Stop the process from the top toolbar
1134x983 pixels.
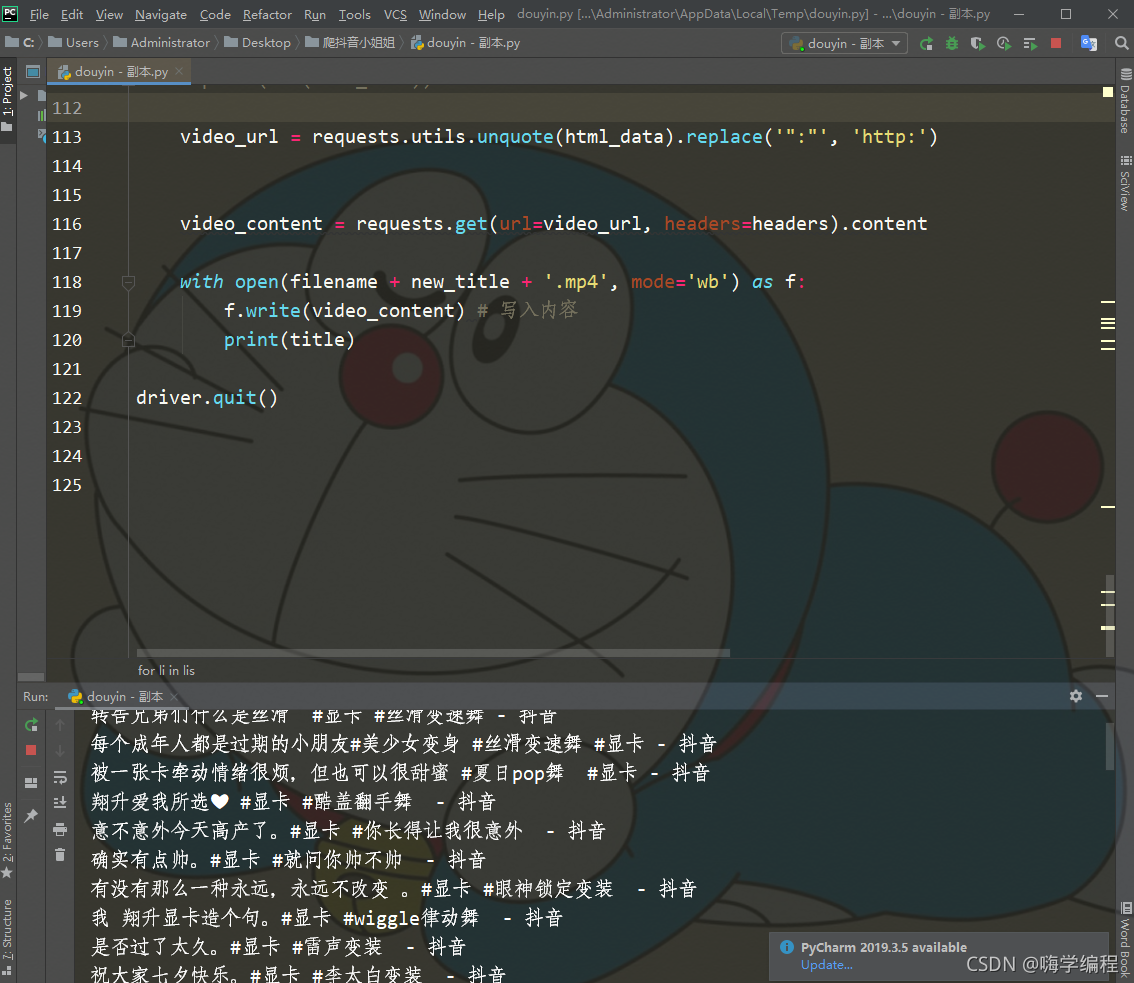pyautogui.click(x=1056, y=43)
